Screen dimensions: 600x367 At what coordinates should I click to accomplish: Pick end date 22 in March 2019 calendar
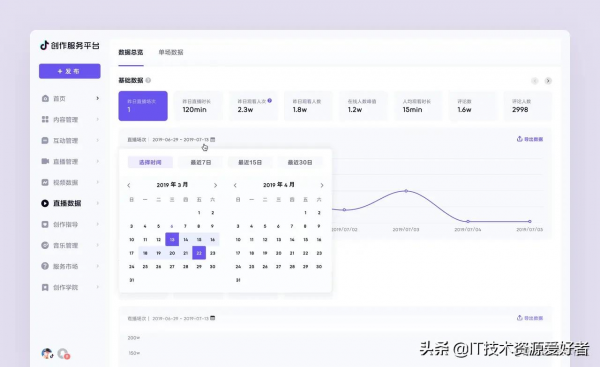[199, 253]
